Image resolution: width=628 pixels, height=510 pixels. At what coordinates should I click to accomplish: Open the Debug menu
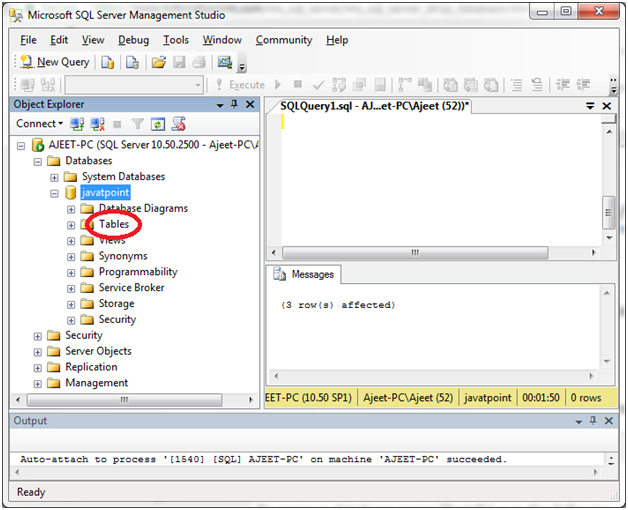coord(133,40)
